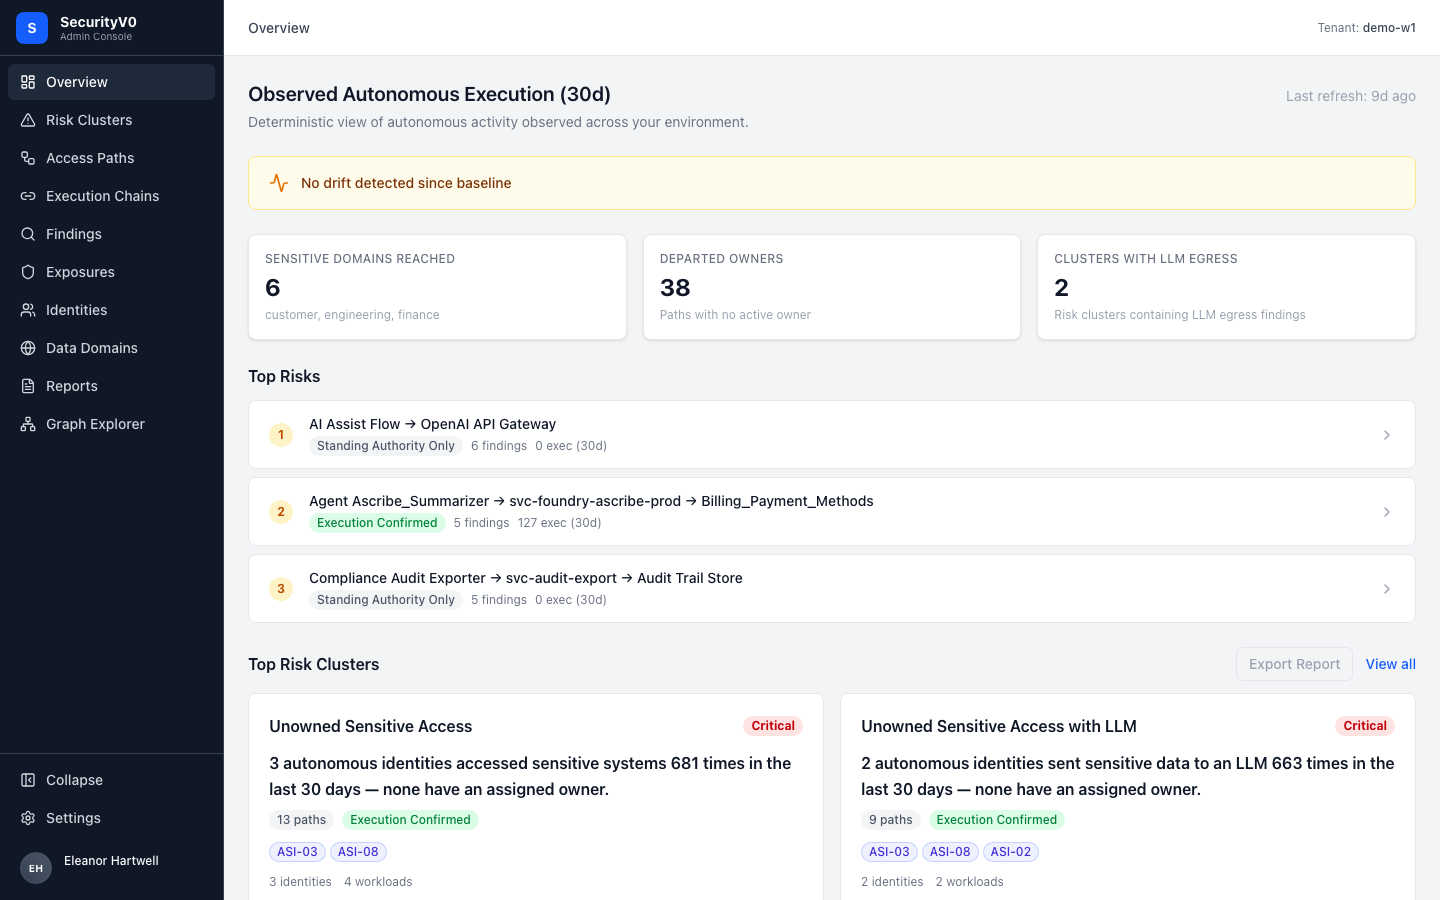Select Overview in the sidebar
The height and width of the screenshot is (900, 1440).
(x=111, y=82)
